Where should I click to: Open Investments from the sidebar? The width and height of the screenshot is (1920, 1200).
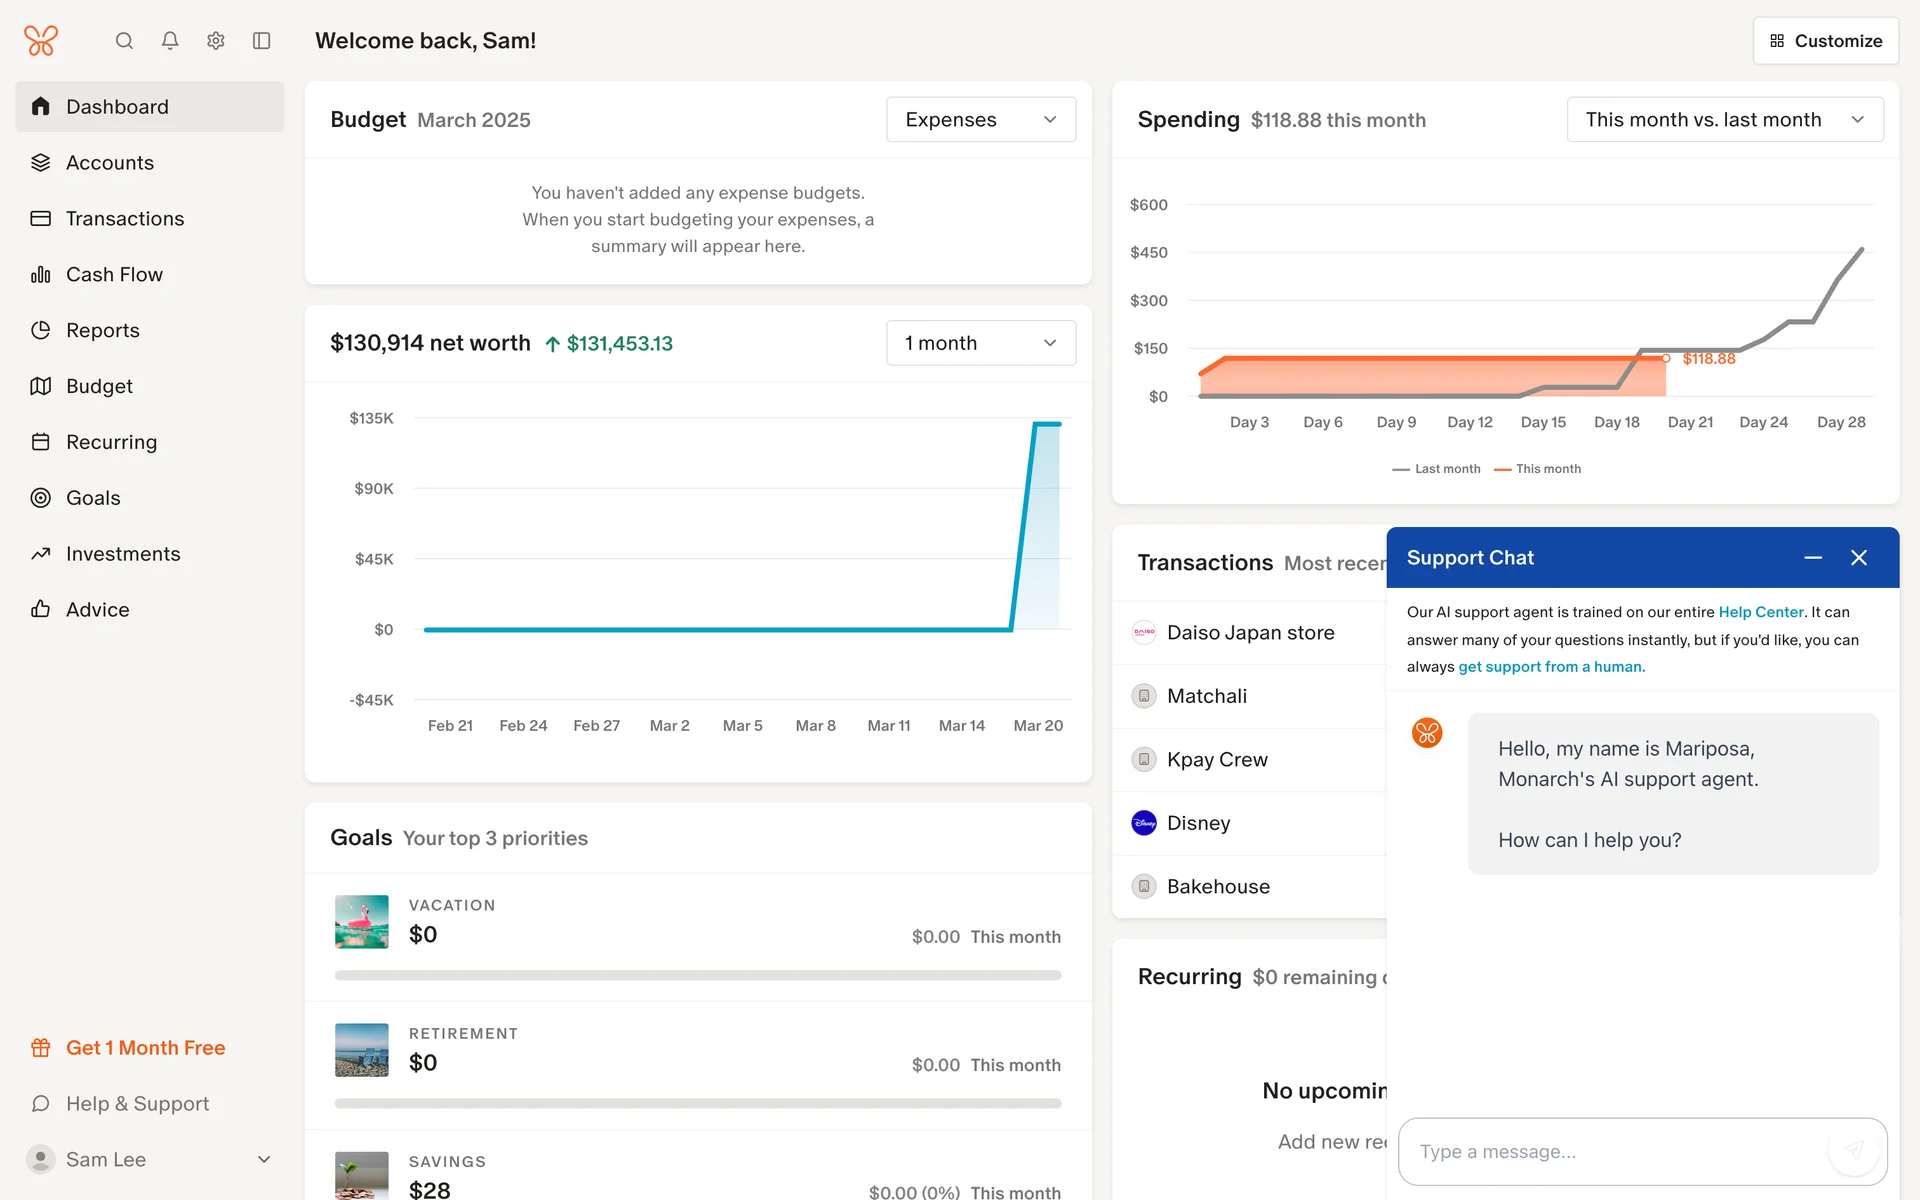coord(123,554)
